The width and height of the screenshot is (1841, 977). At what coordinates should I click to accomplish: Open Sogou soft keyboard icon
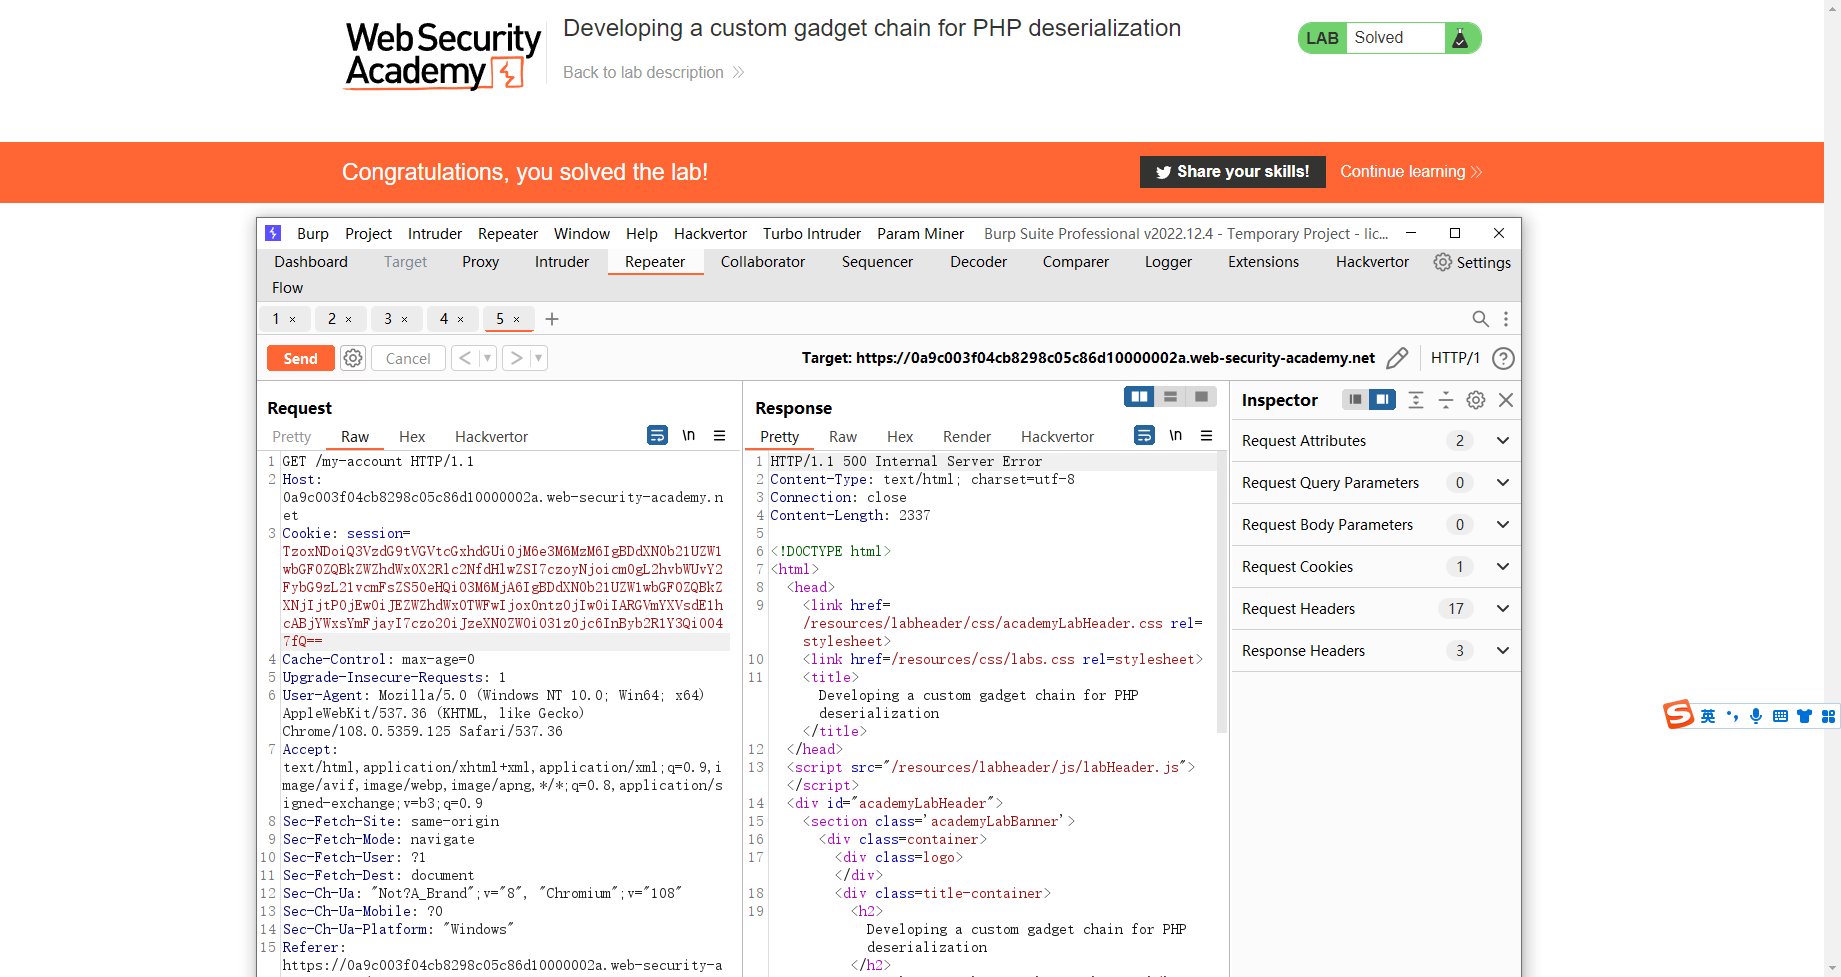pyautogui.click(x=1780, y=716)
